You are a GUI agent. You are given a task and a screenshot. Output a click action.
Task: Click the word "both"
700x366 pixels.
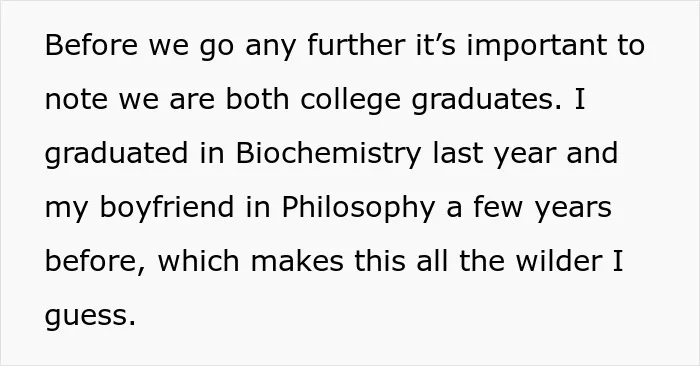(x=257, y=99)
